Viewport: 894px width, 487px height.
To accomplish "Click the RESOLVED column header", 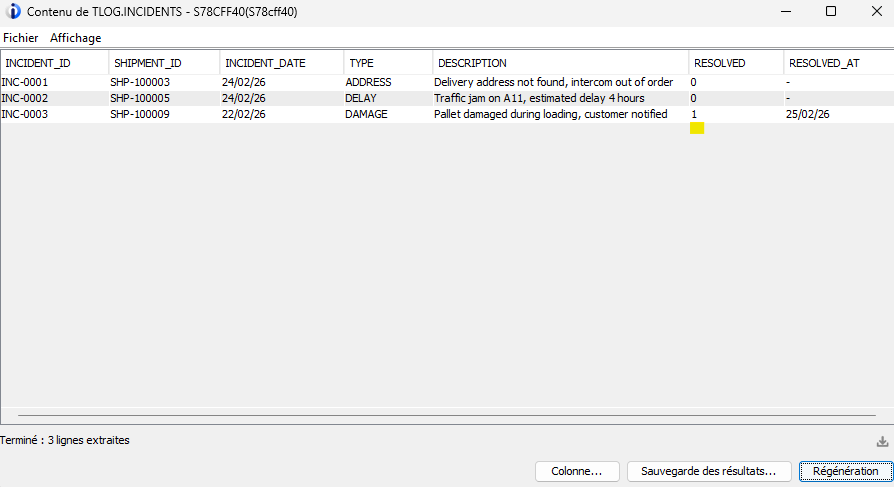I will 736,63.
